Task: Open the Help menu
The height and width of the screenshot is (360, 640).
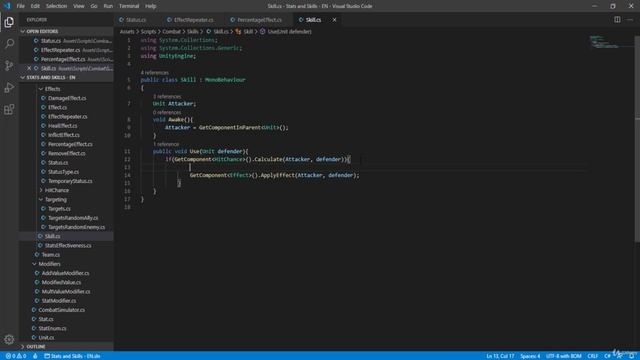Action: 151,6
